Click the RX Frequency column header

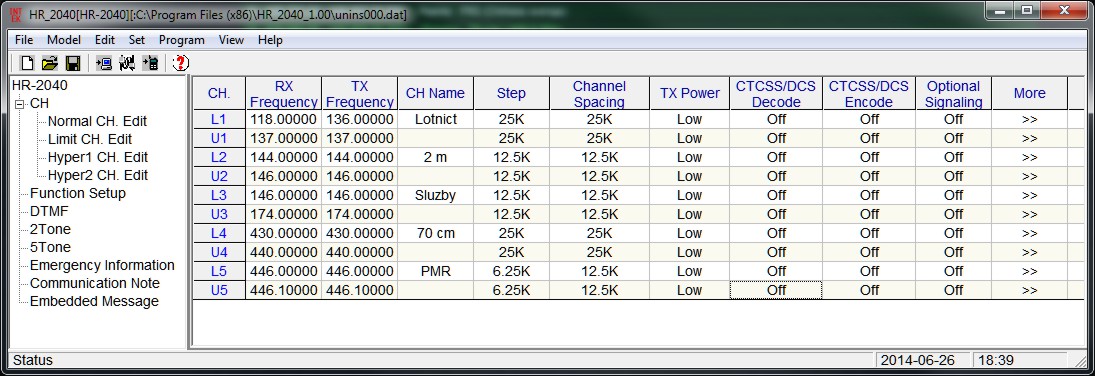[x=284, y=94]
